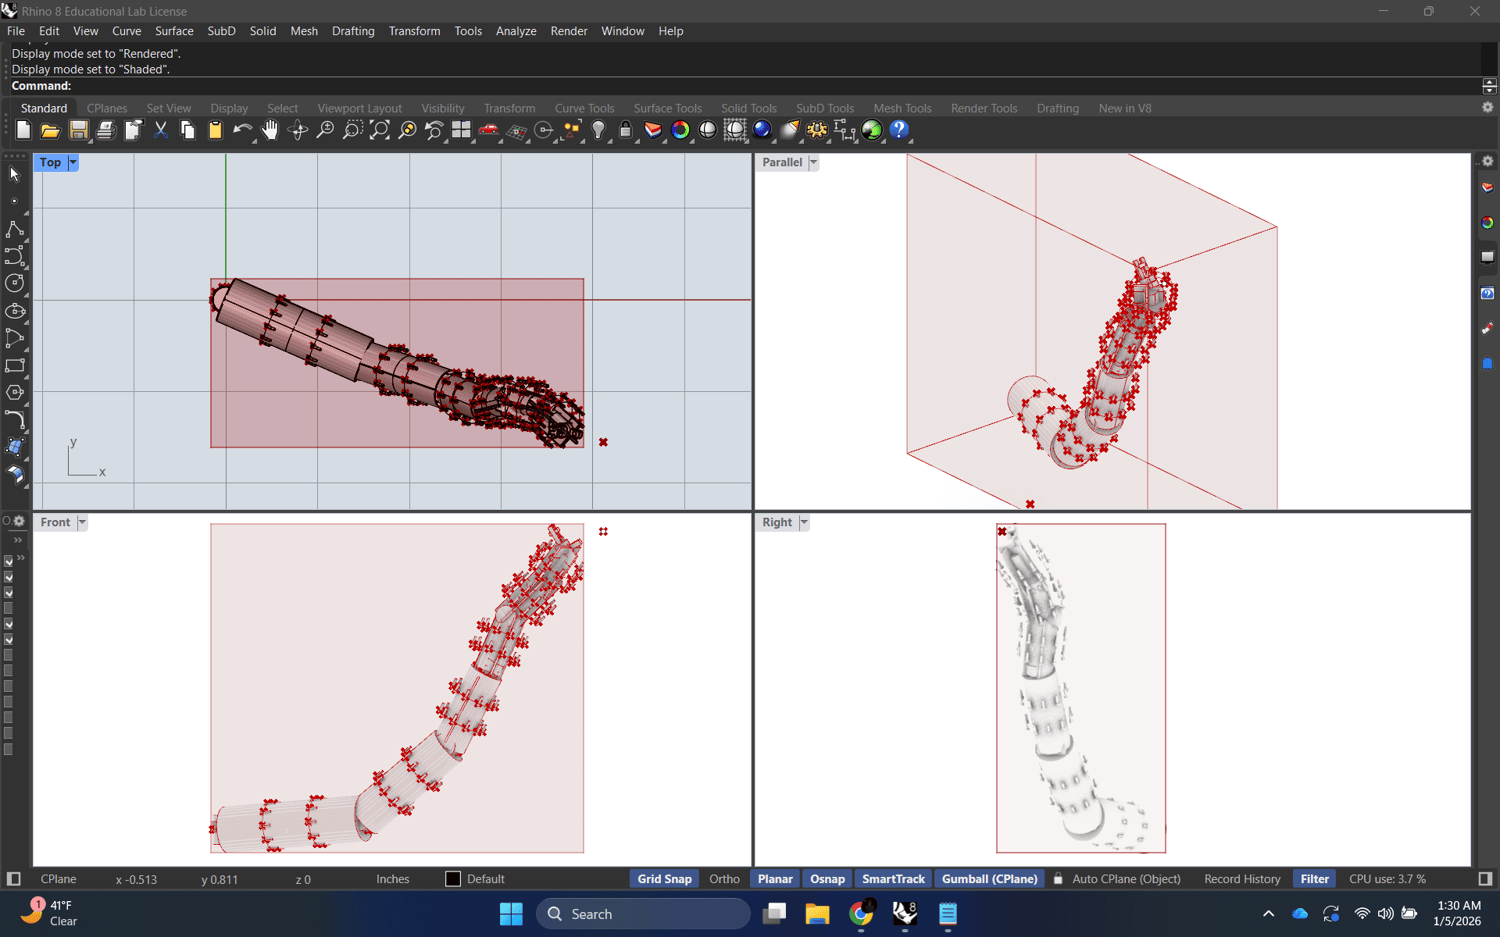This screenshot has width=1500, height=937.
Task: Select the Pan hand tool
Action: coord(270,130)
